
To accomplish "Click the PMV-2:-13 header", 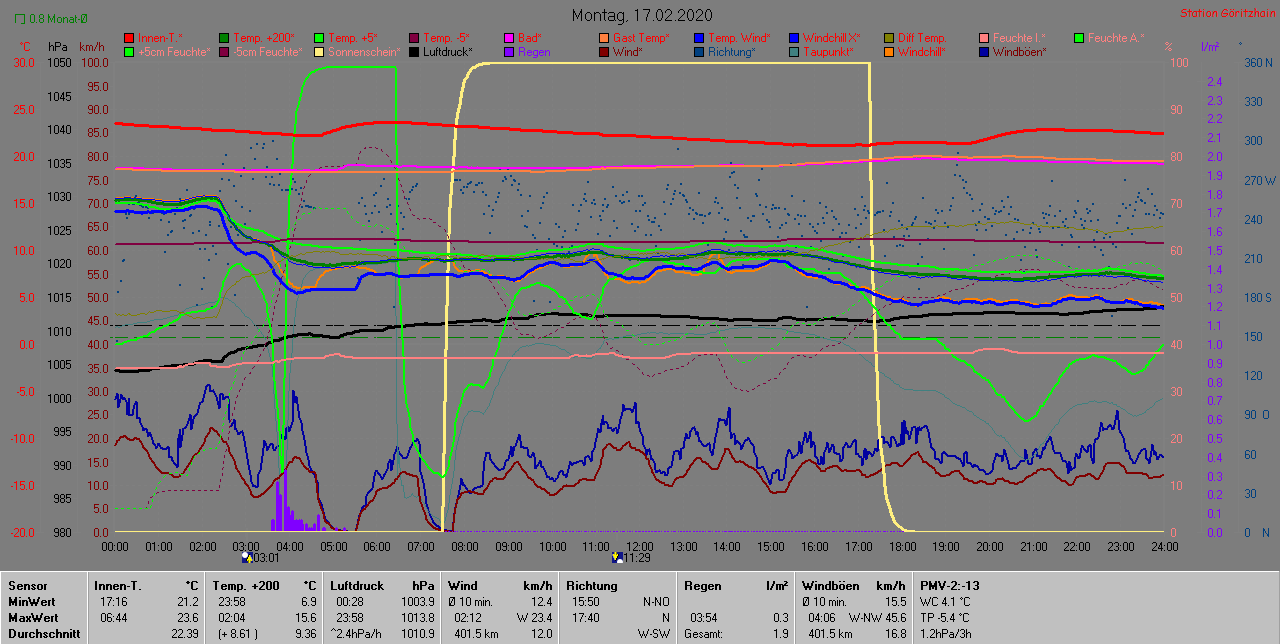I will (x=948, y=585).
